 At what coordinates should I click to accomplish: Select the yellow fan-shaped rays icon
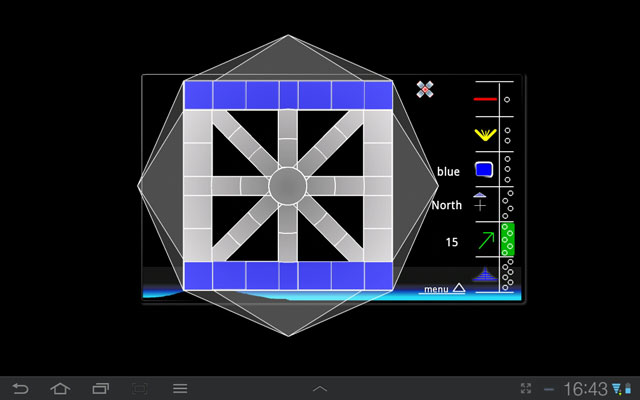coord(485,135)
